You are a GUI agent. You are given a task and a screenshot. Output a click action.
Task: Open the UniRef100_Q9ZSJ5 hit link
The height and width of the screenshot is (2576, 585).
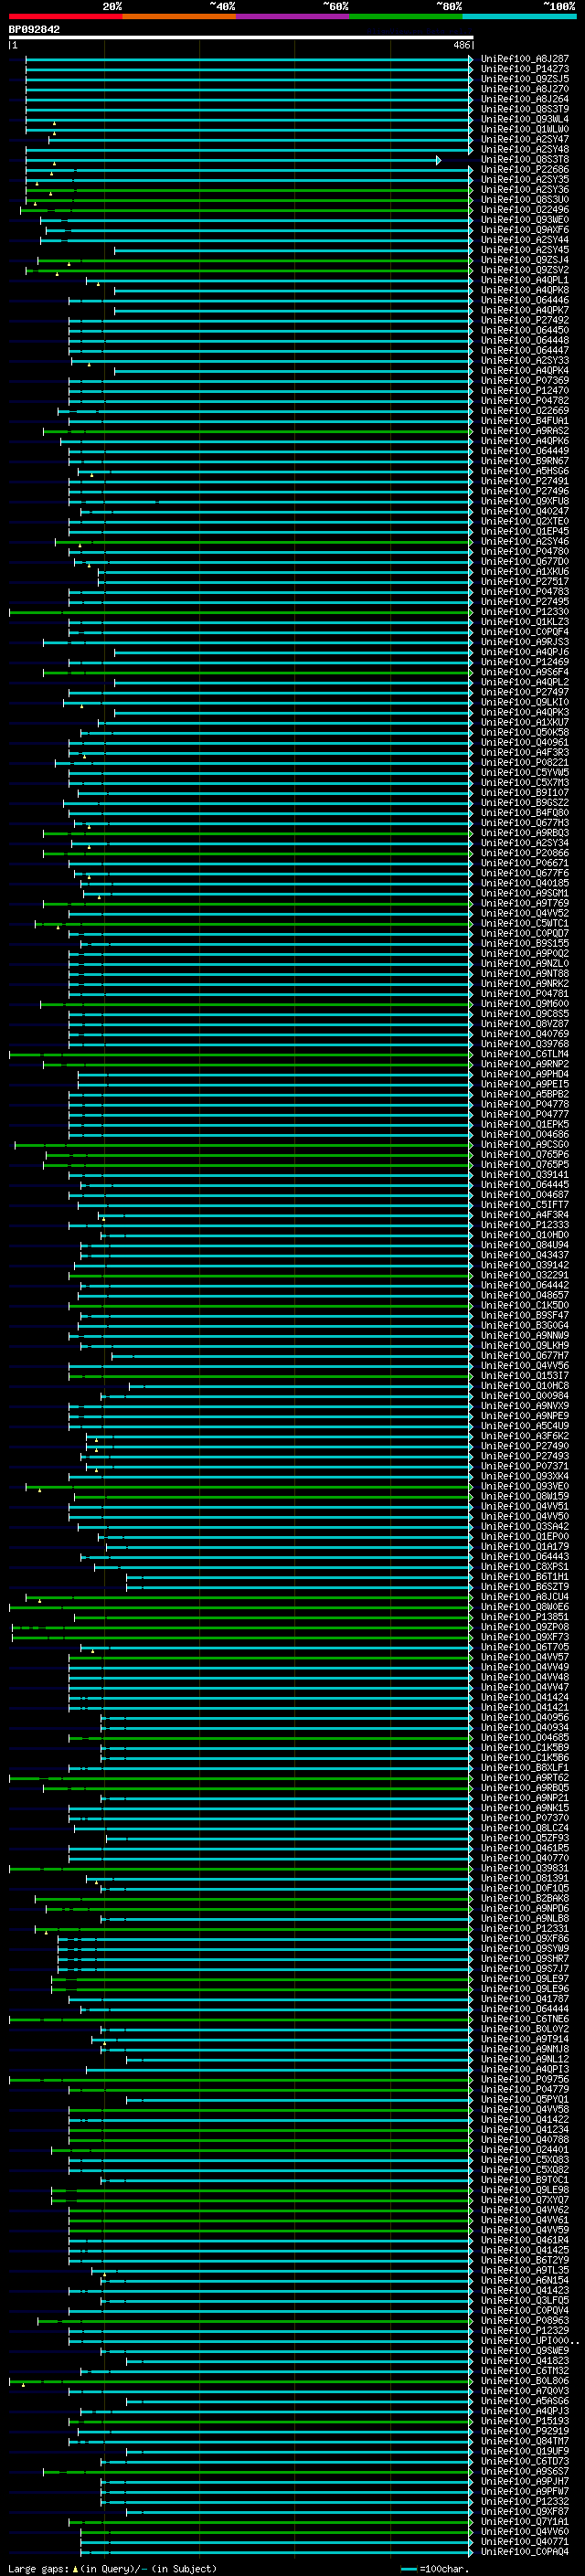[x=524, y=80]
